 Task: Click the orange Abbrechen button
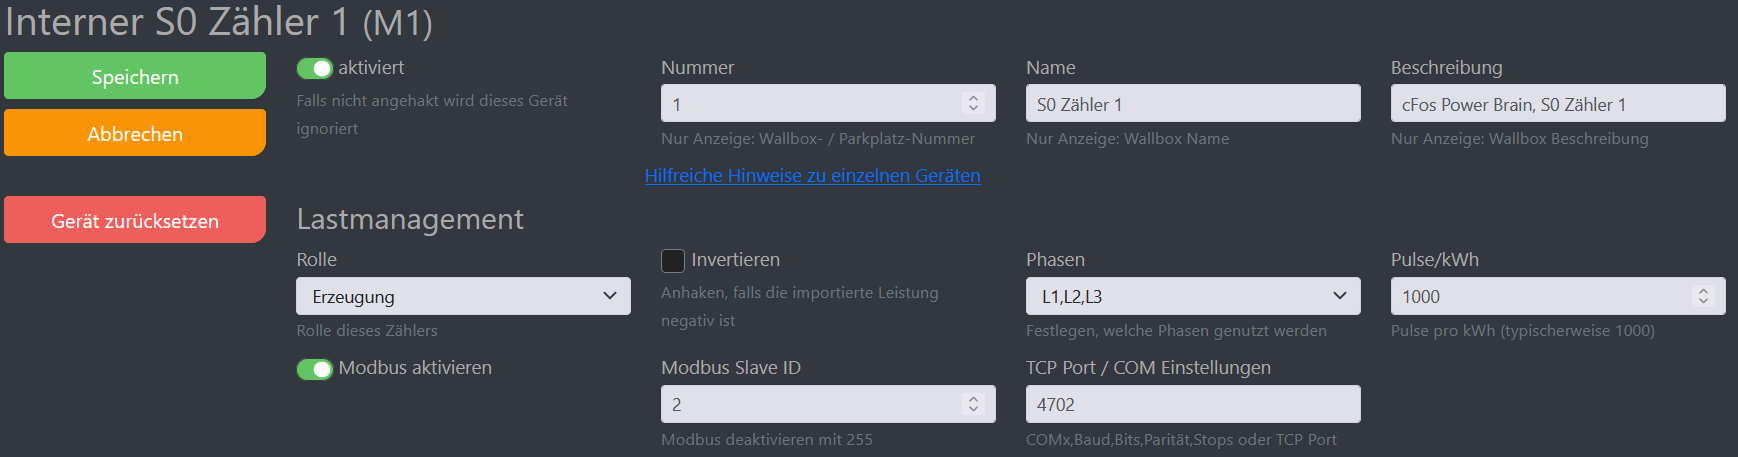135,134
